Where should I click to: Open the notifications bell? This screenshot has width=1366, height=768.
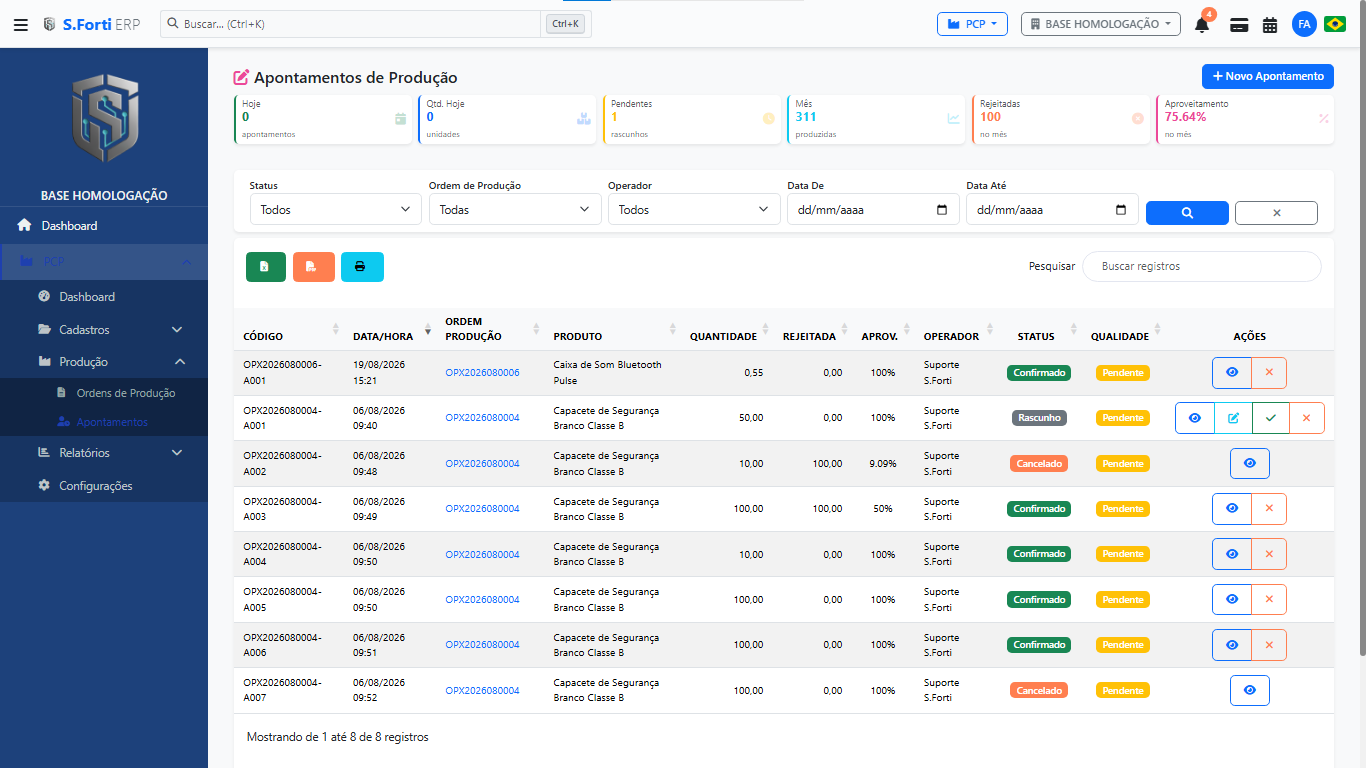click(x=1202, y=24)
